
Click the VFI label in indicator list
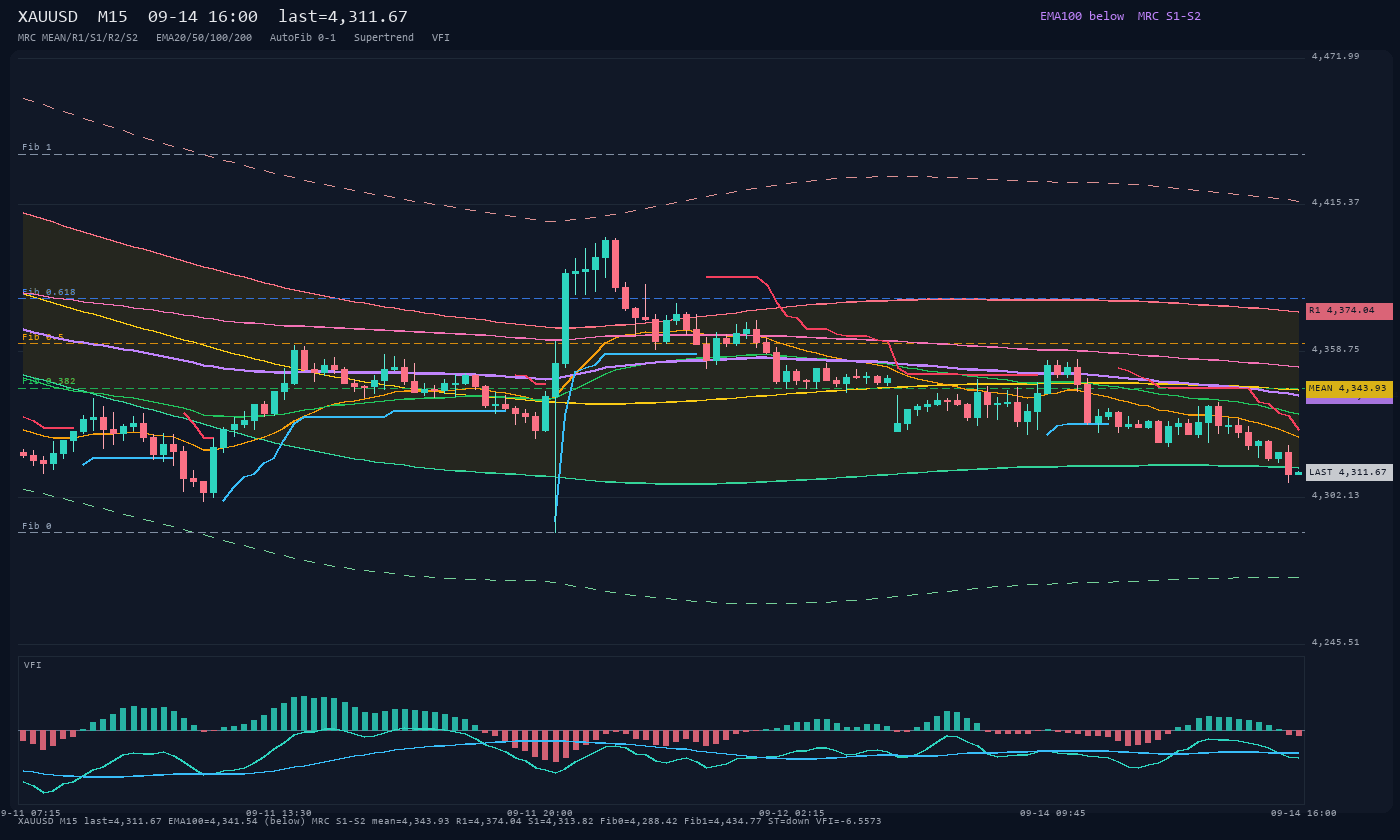(x=441, y=38)
